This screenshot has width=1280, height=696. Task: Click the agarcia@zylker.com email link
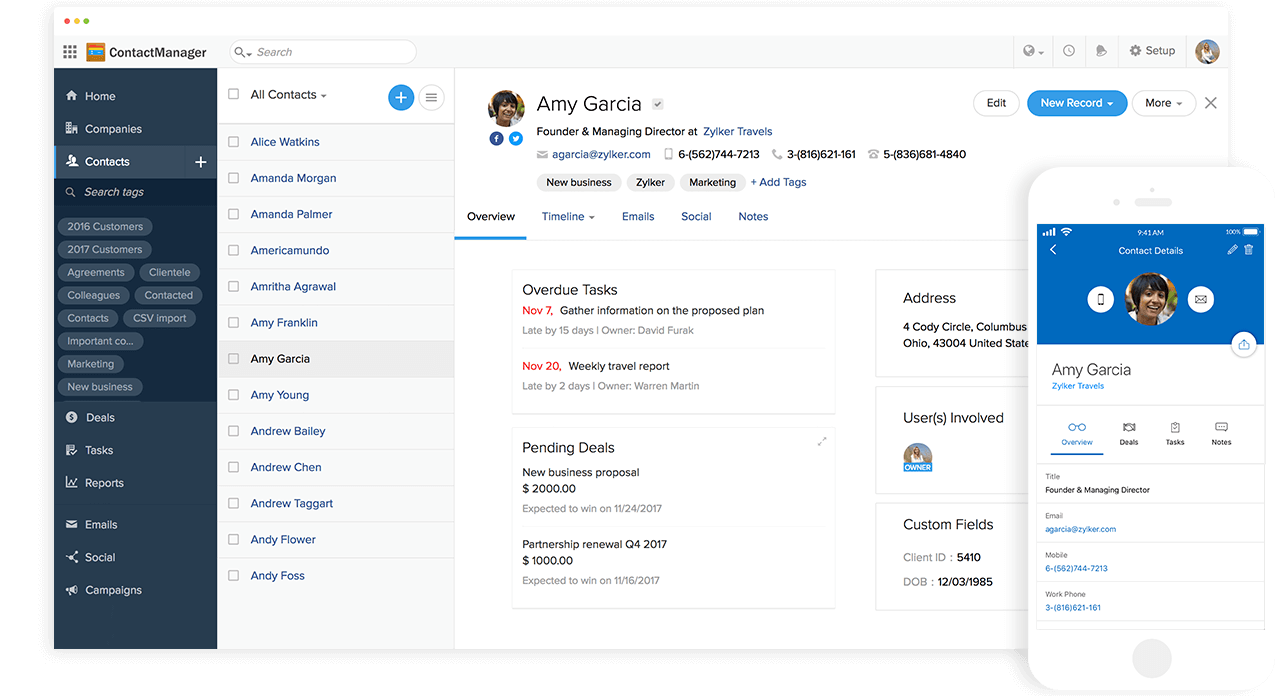pos(601,155)
